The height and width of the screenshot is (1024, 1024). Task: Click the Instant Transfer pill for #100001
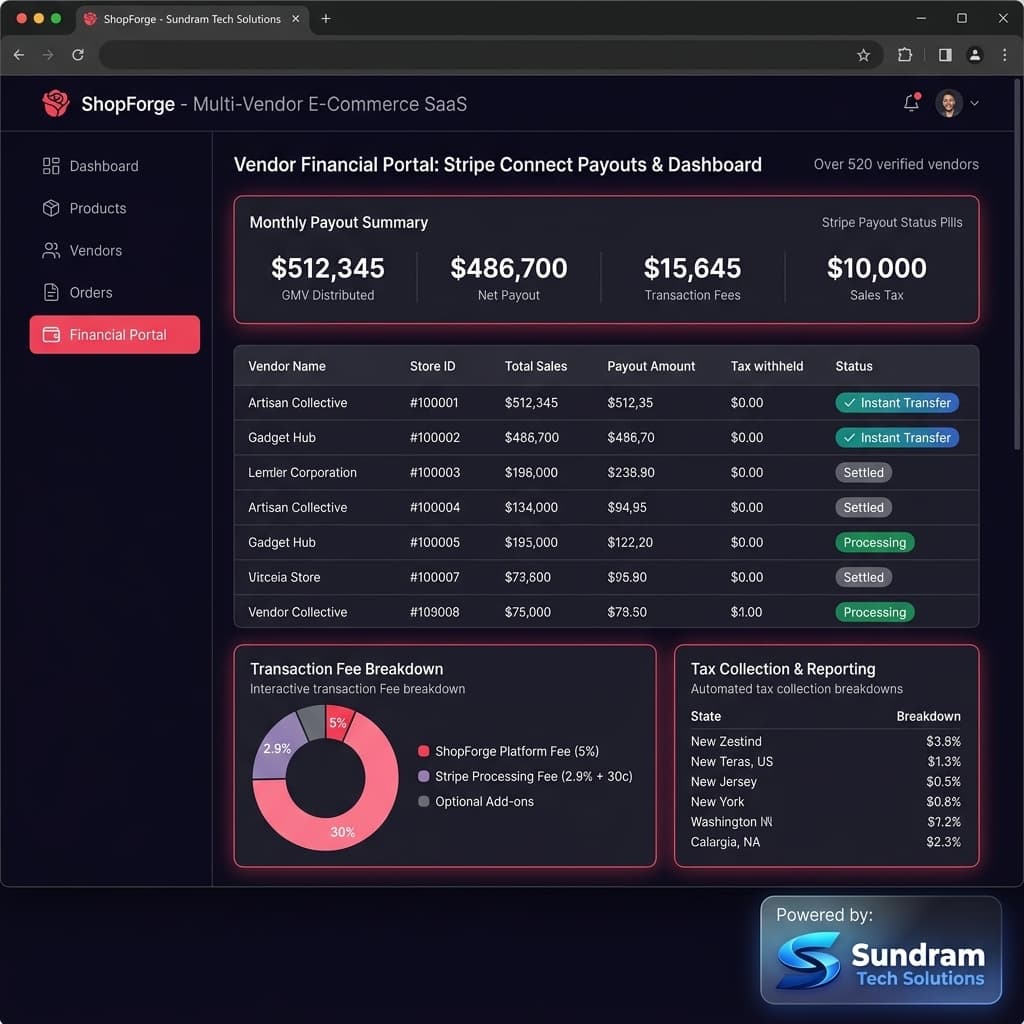897,402
